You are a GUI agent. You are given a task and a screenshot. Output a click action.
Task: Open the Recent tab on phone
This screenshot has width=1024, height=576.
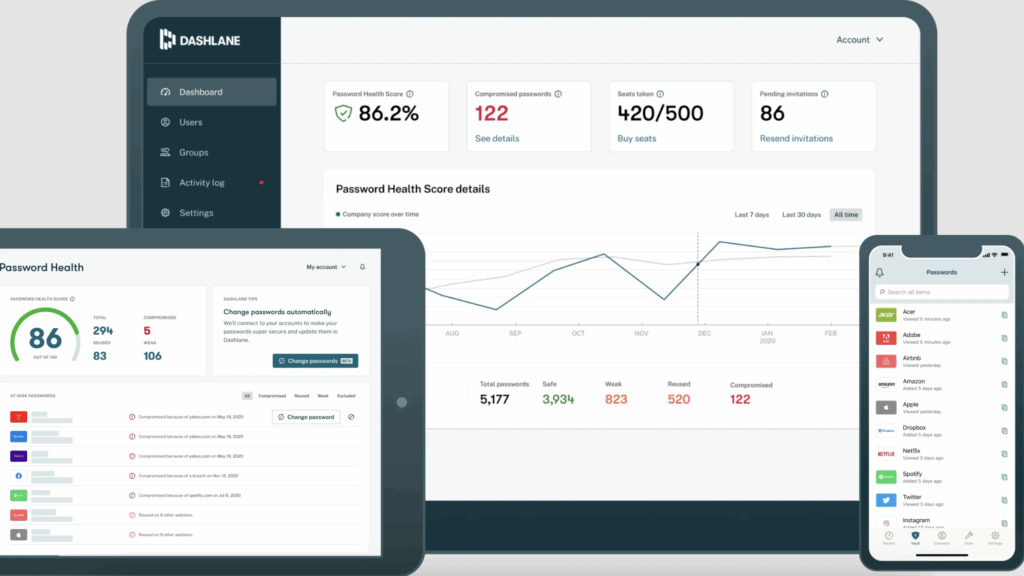click(889, 538)
